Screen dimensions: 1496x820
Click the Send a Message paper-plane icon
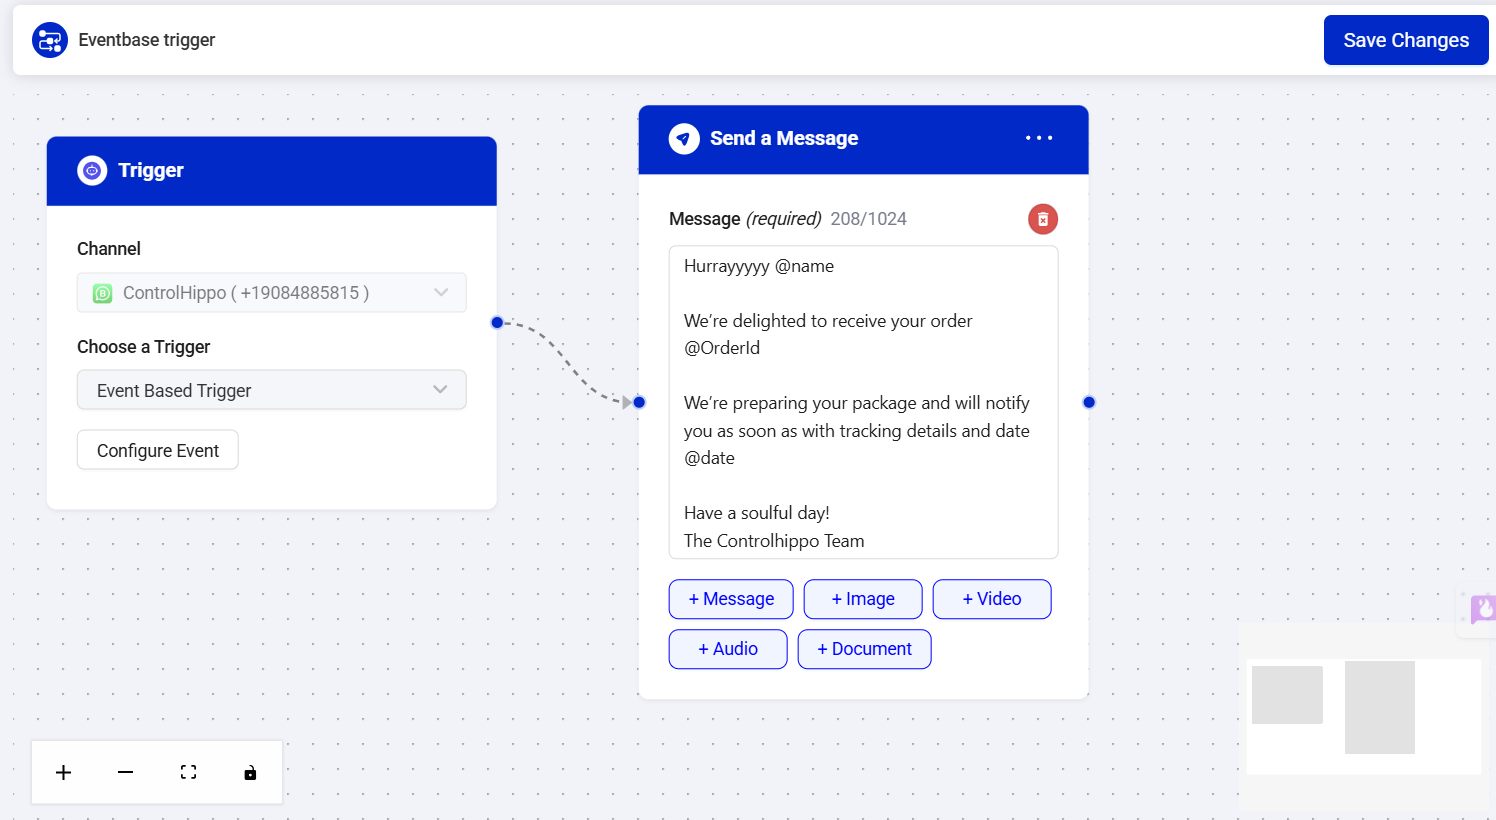[x=684, y=138]
